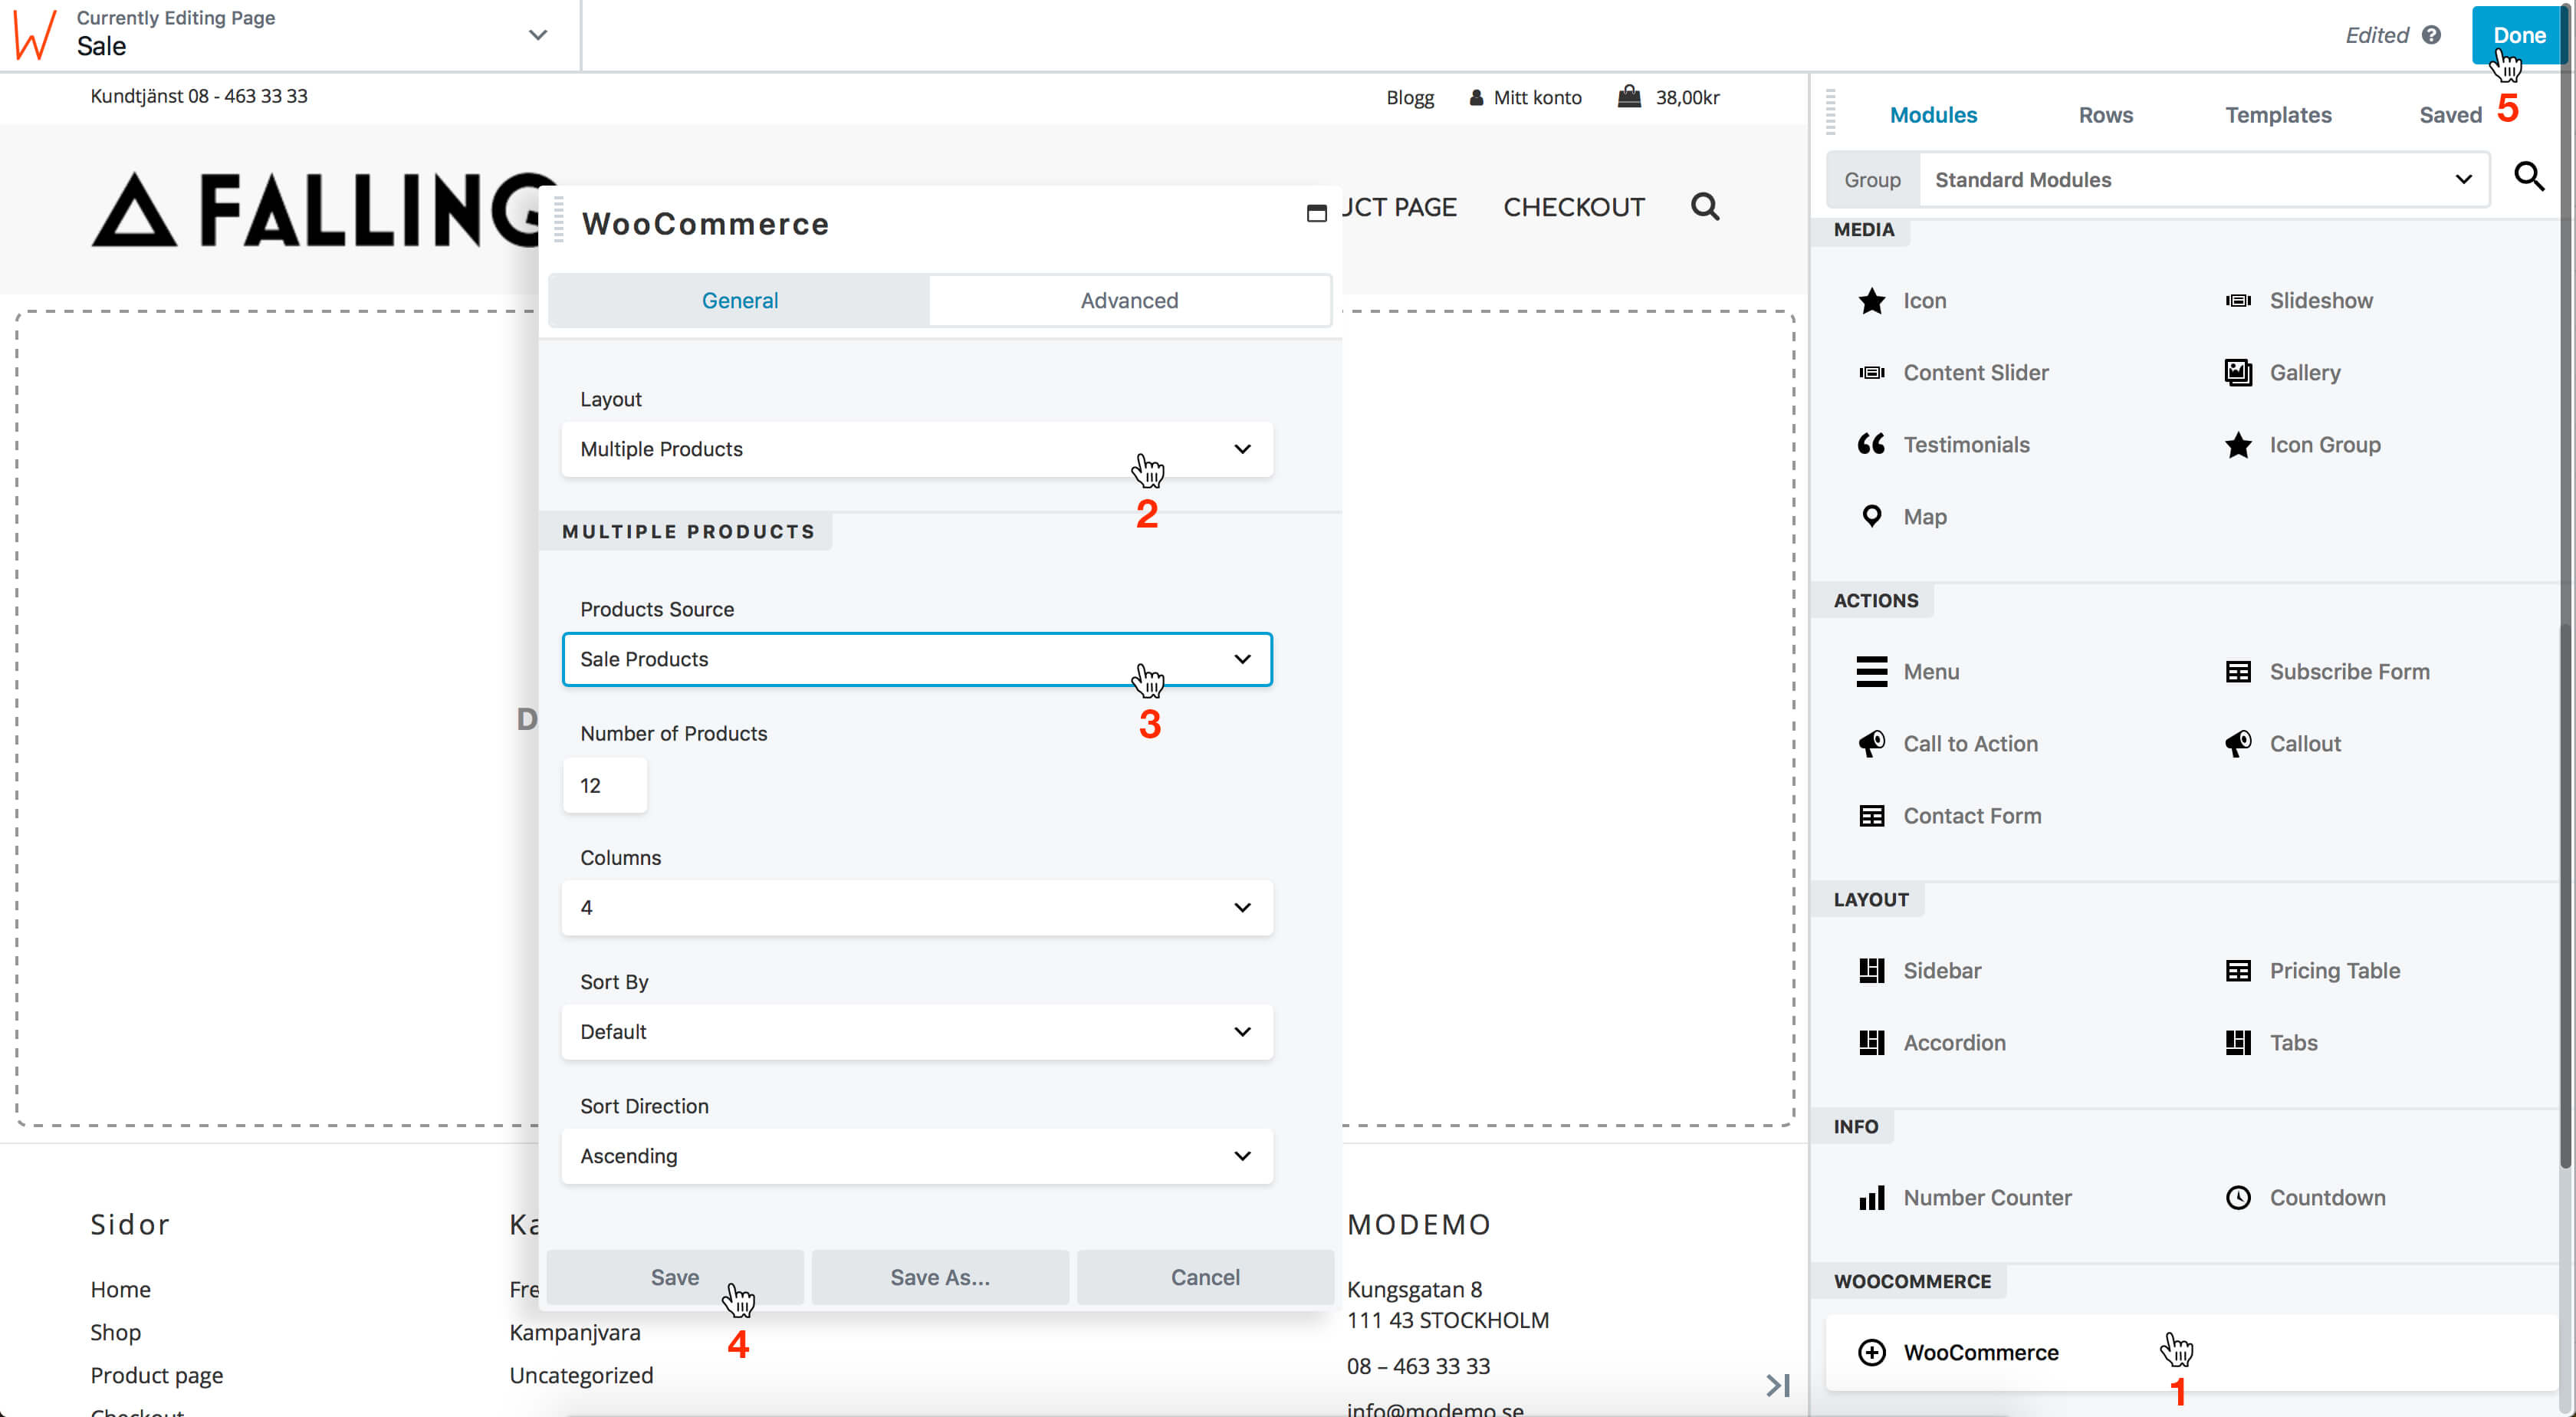Image resolution: width=2576 pixels, height=1417 pixels.
Task: Click the shopping cart bag icon
Action: pyautogui.click(x=1629, y=97)
